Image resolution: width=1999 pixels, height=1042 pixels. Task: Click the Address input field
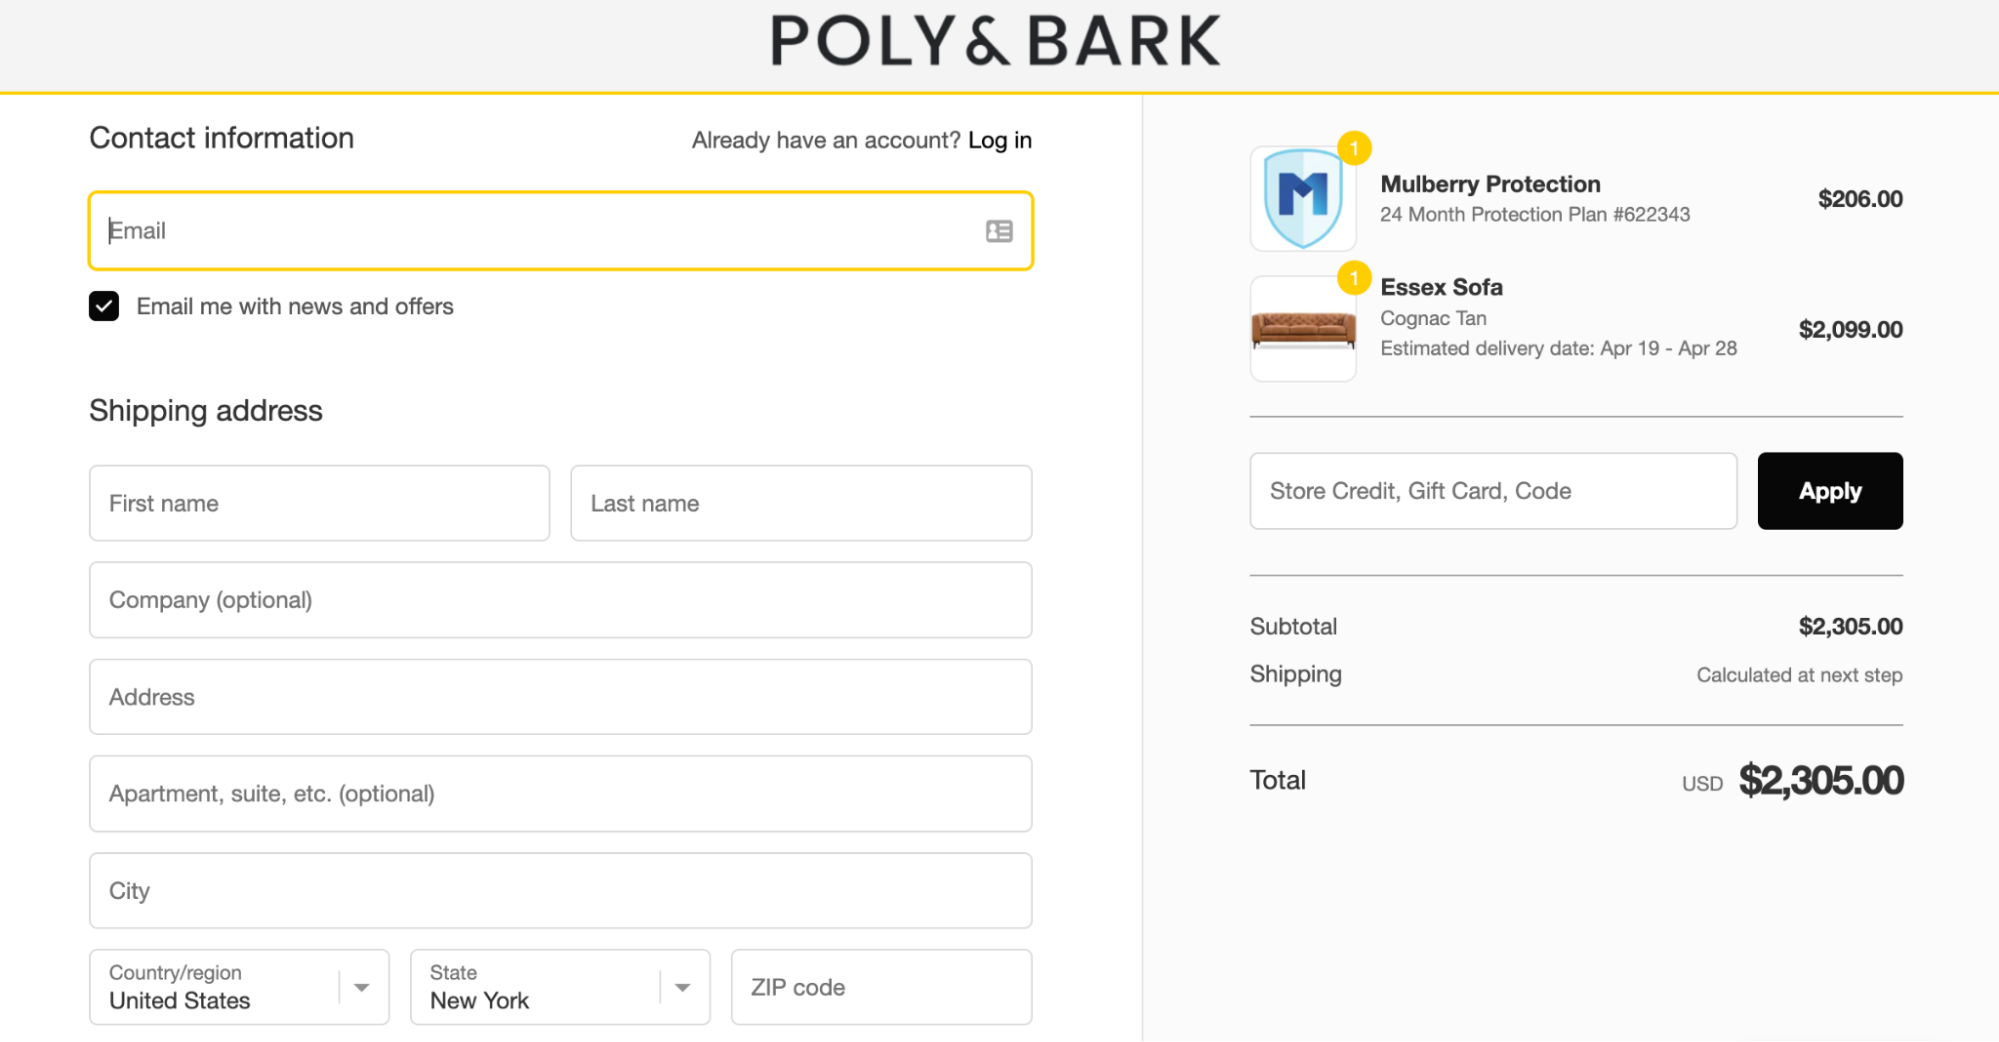pos(560,697)
